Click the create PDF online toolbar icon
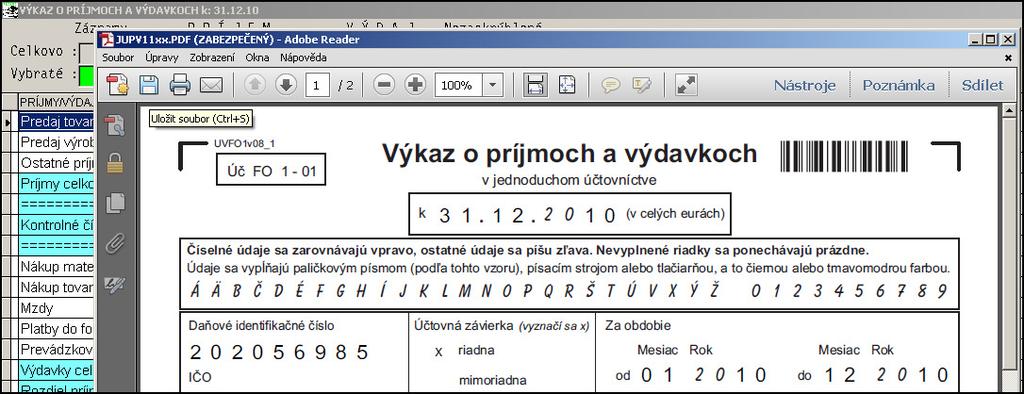Screen dimensions: 1024x394 click(x=118, y=85)
